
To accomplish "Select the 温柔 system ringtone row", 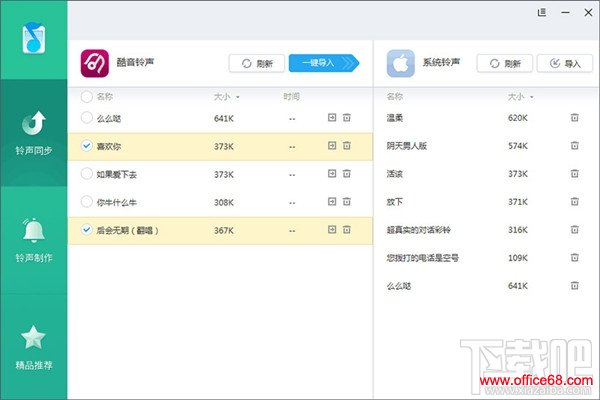I will click(x=484, y=118).
